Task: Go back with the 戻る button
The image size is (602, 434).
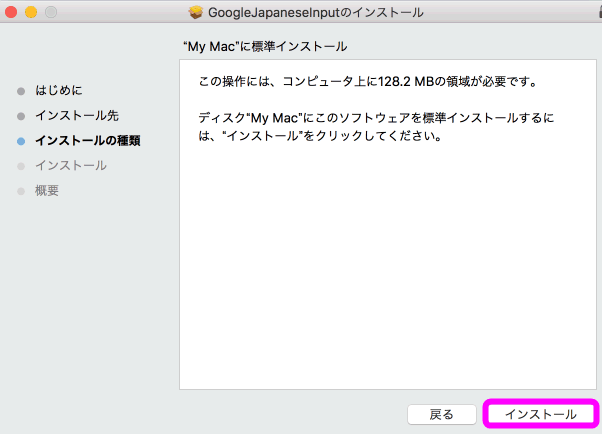Action: point(441,414)
